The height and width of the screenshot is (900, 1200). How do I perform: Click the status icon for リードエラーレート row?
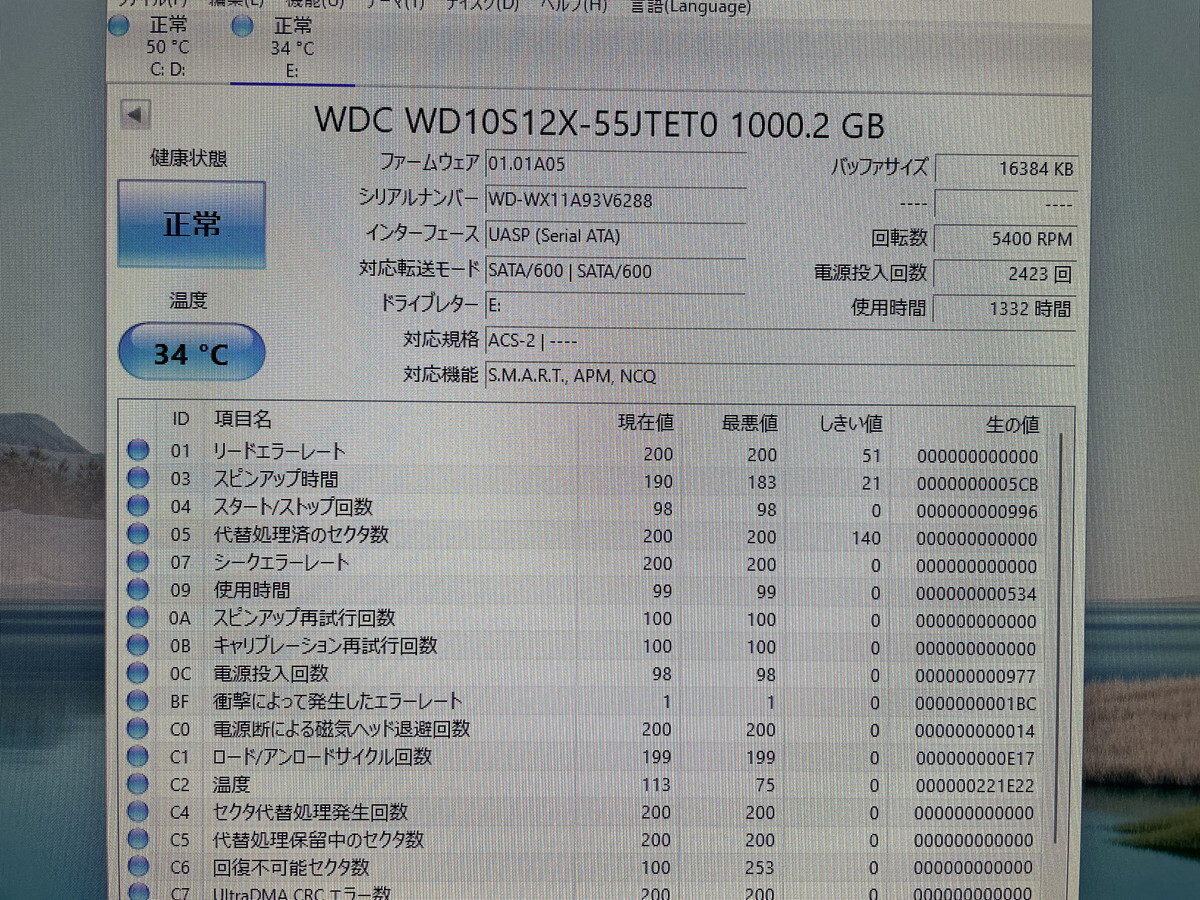click(138, 452)
